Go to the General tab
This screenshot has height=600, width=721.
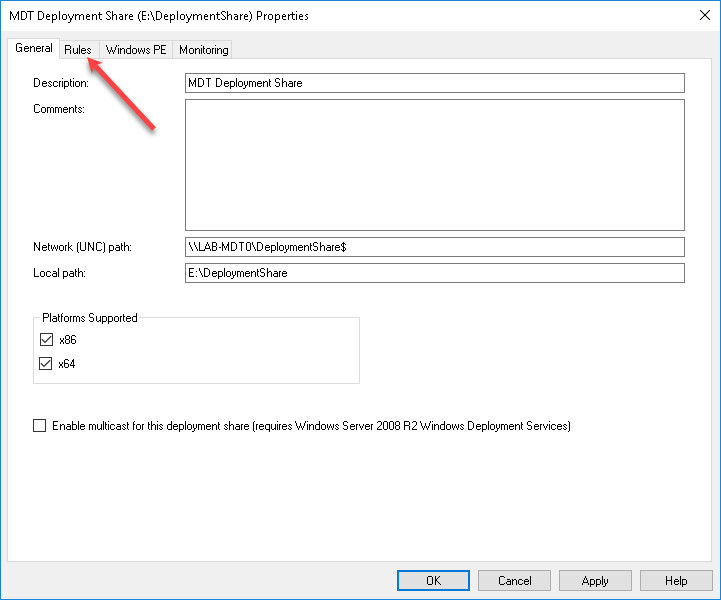pos(34,48)
